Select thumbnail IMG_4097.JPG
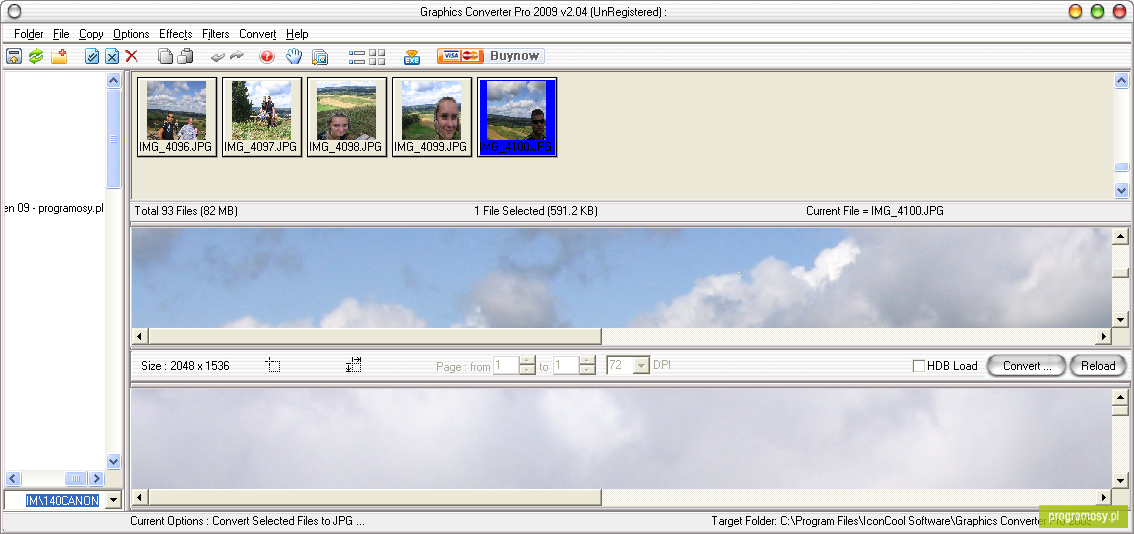Image resolution: width=1134 pixels, height=534 pixels. coord(262,116)
